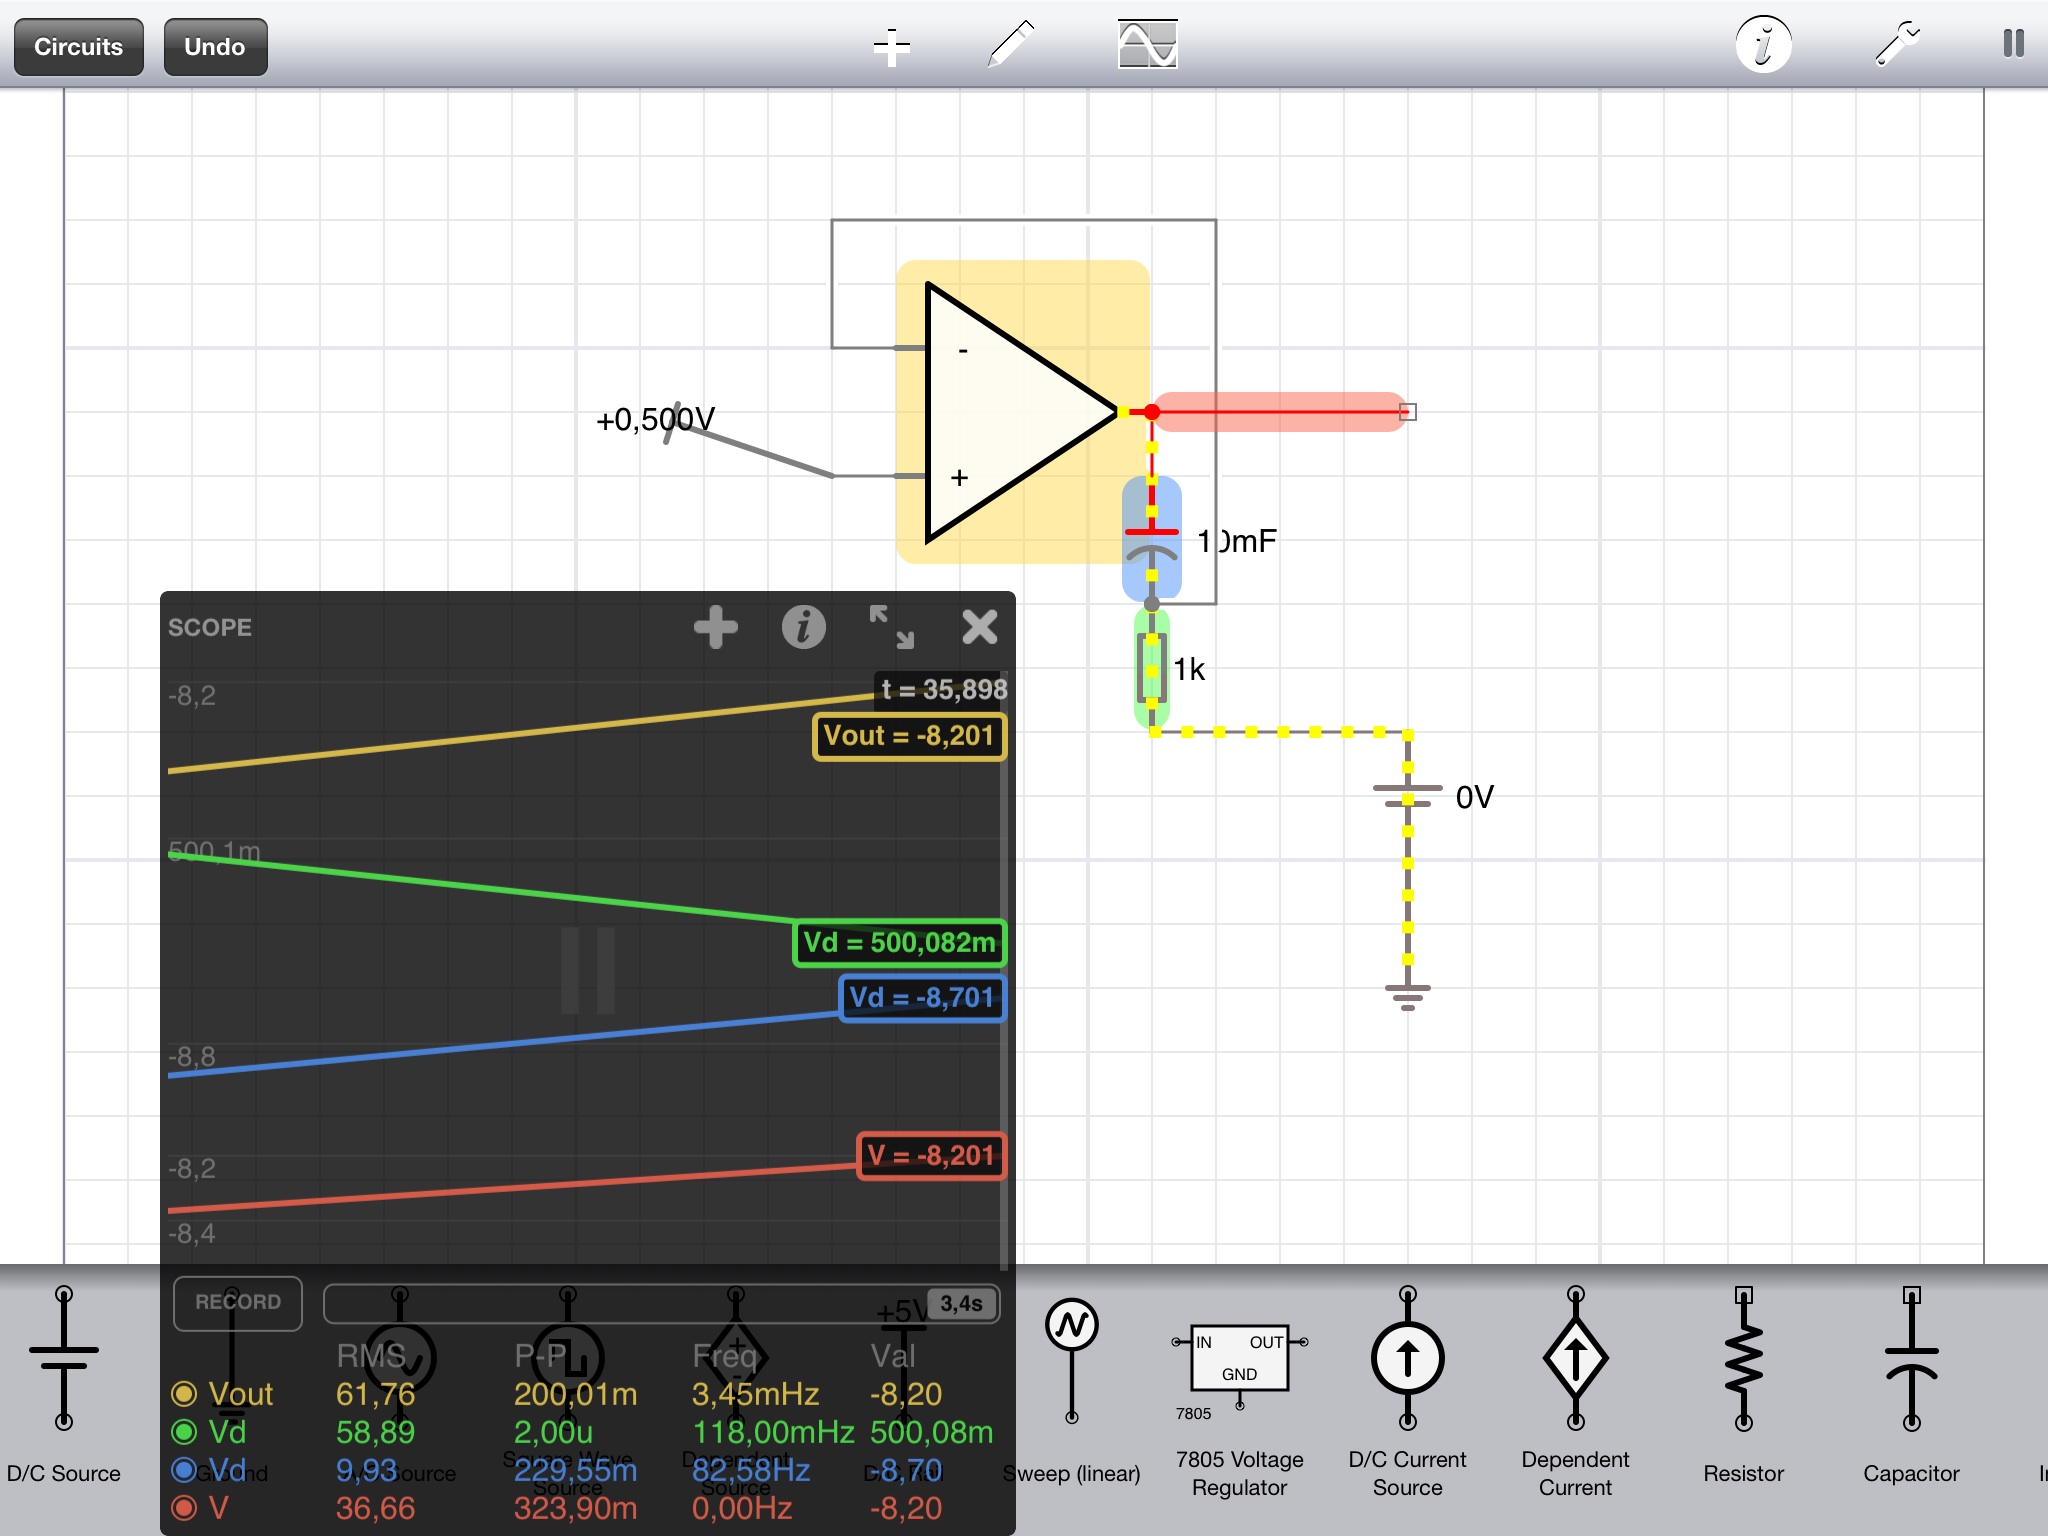This screenshot has height=1536, width=2048.
Task: Select the red highlighted output wire
Action: tap(1280, 412)
